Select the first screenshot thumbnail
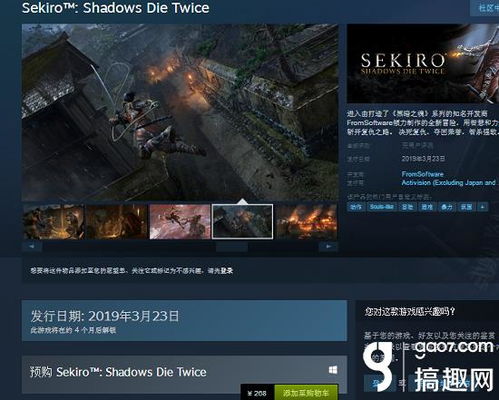 53,222
